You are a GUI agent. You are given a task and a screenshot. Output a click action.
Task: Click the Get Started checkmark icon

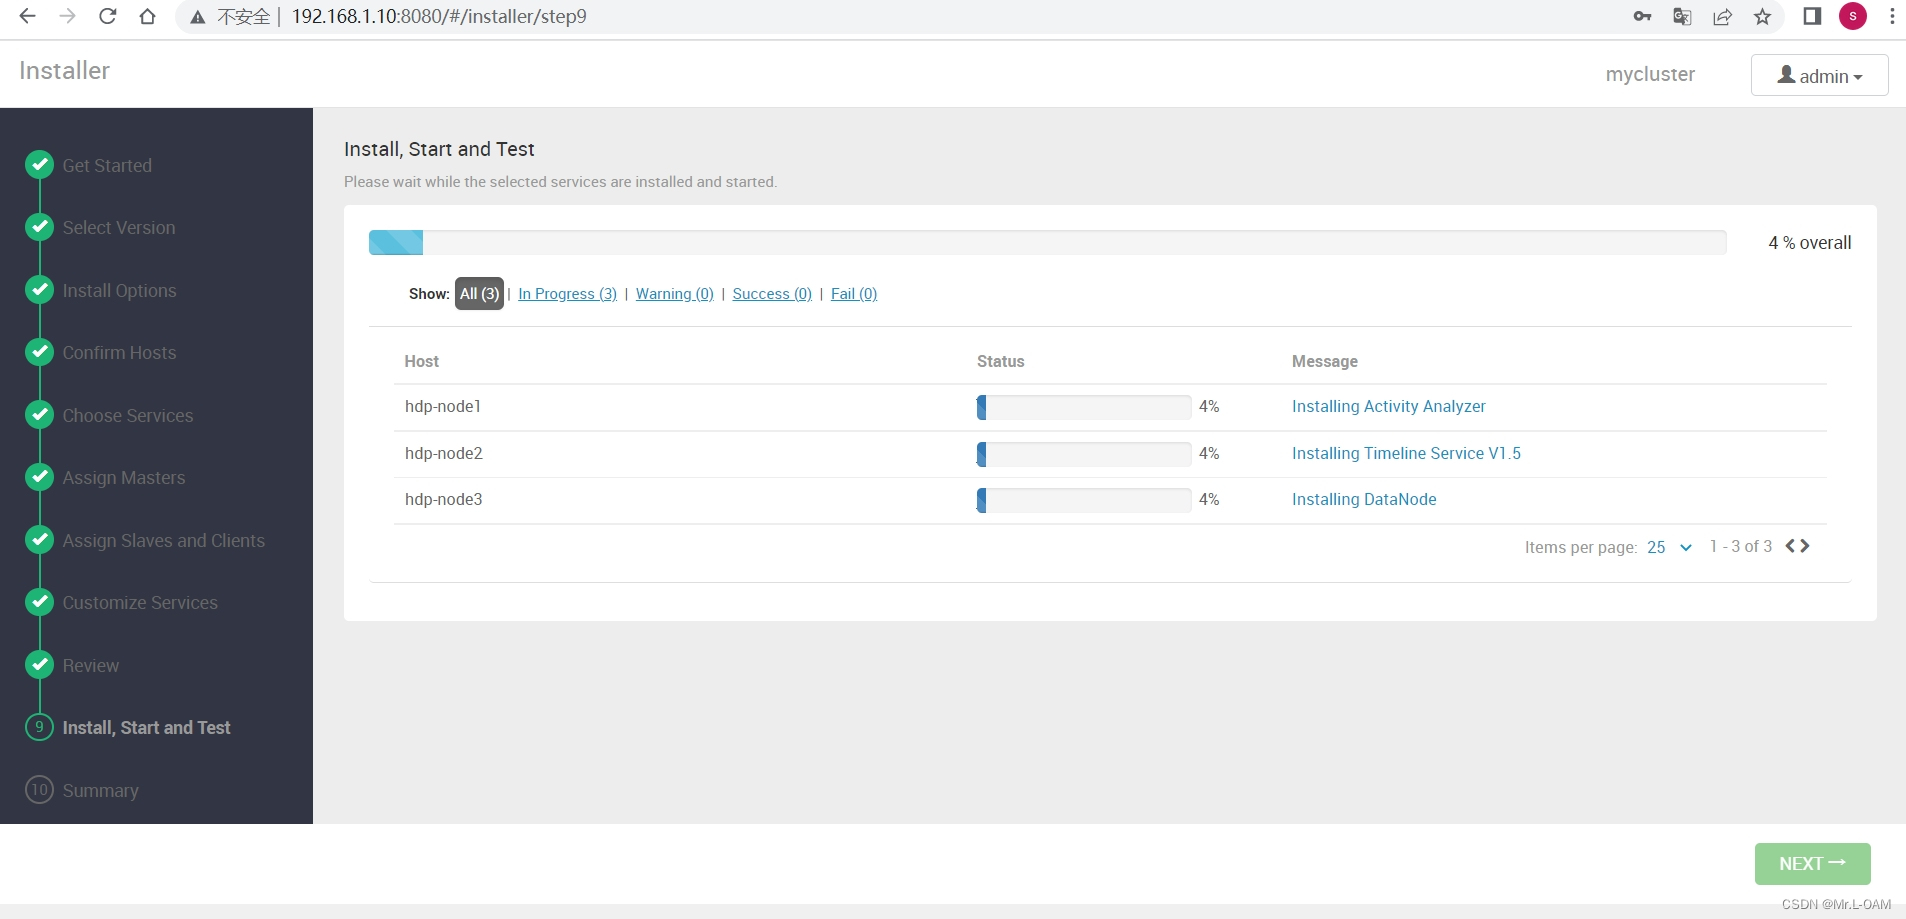(39, 164)
